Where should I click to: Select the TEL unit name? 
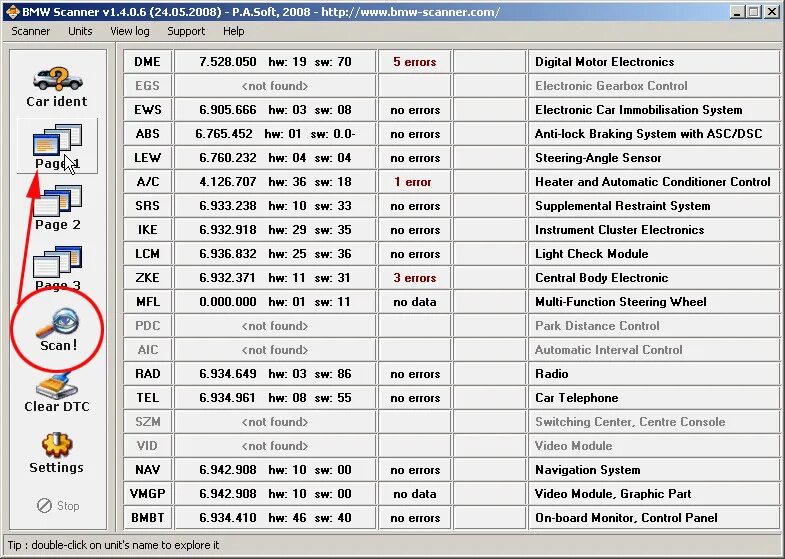[x=148, y=398]
